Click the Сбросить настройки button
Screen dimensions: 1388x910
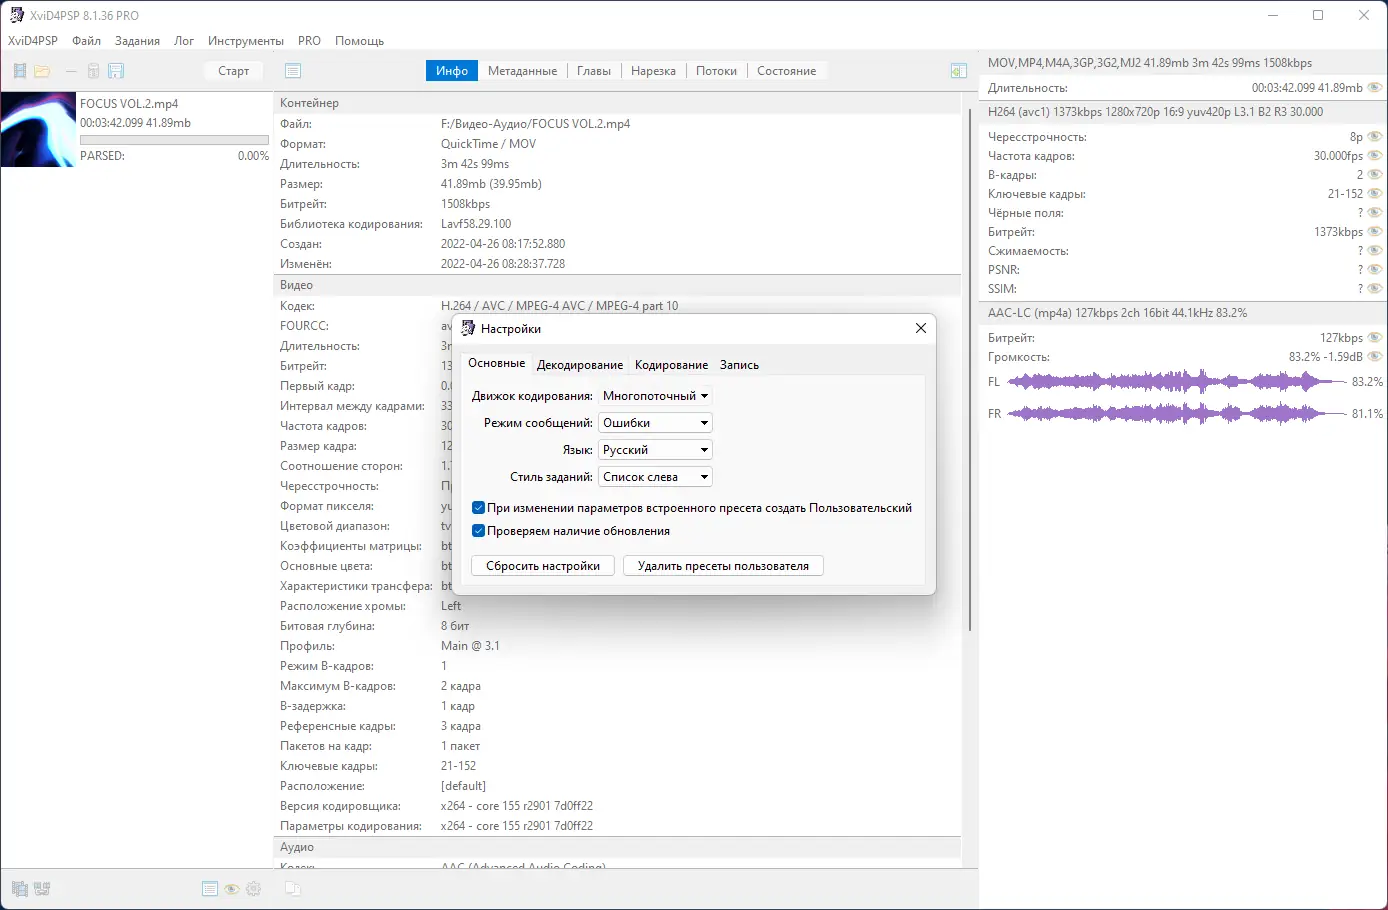click(x=543, y=566)
